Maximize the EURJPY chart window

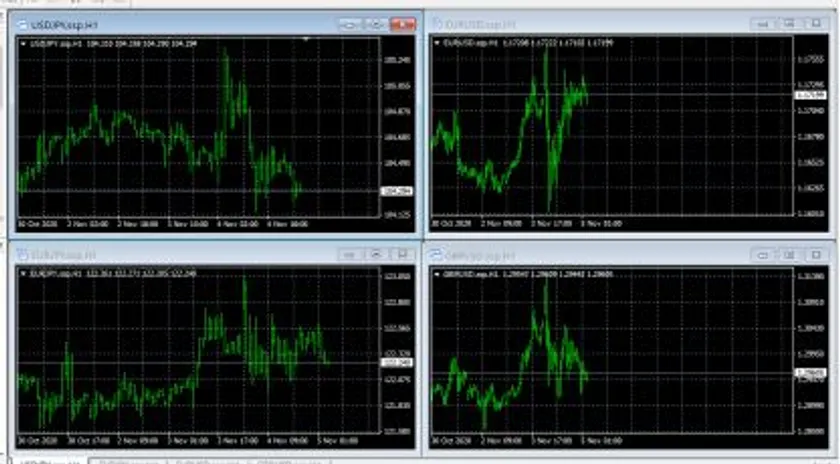(376, 255)
